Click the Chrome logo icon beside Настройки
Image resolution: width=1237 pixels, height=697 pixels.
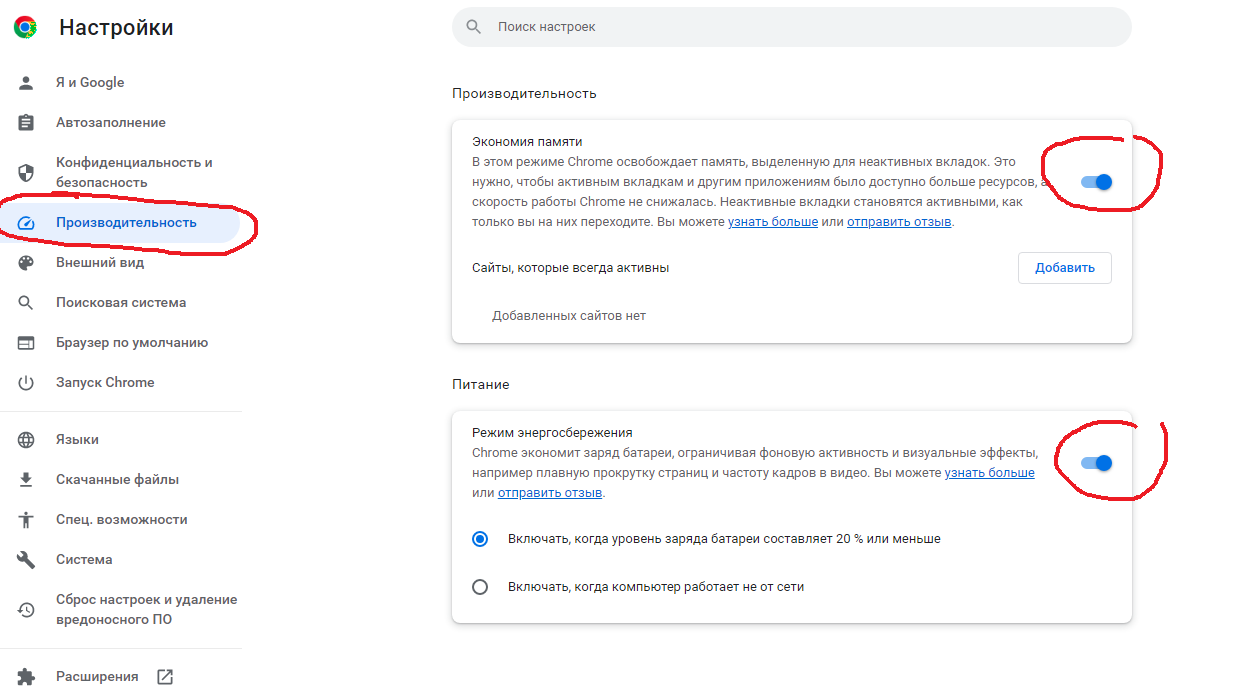pos(26,28)
